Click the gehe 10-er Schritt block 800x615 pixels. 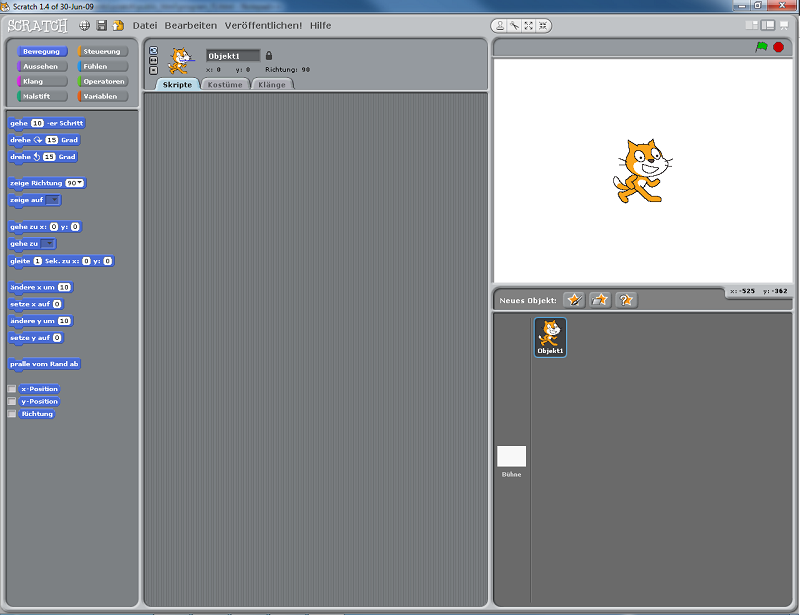tap(46, 123)
